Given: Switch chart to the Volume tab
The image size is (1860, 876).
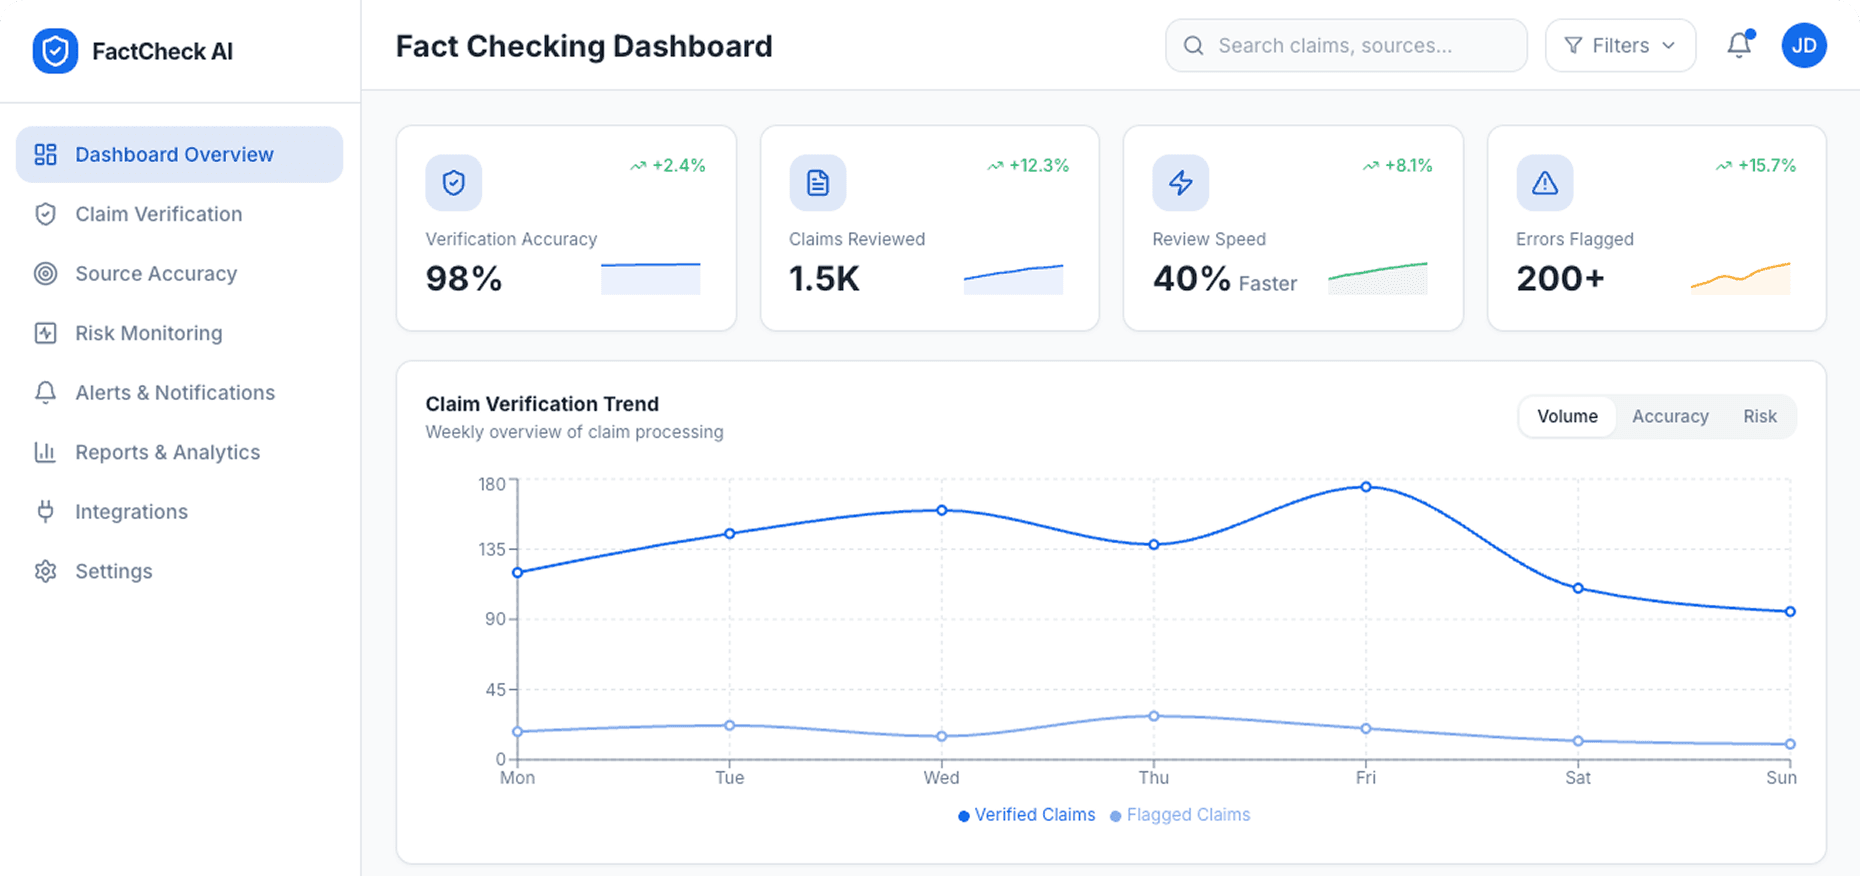Looking at the screenshot, I should coord(1567,417).
